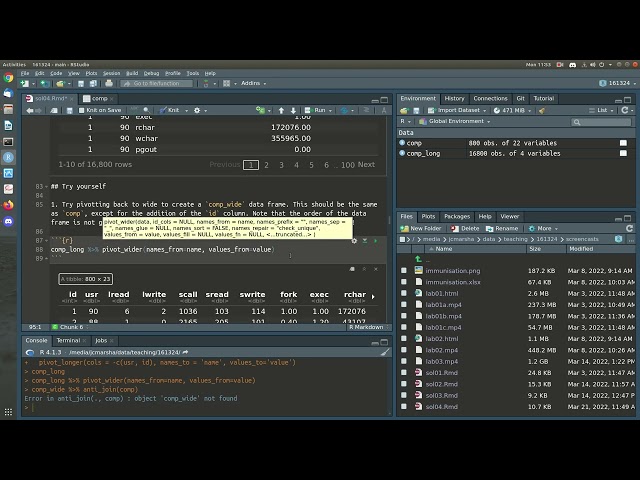Click the Open File folder icon
The image size is (640, 480).
pos(60,83)
